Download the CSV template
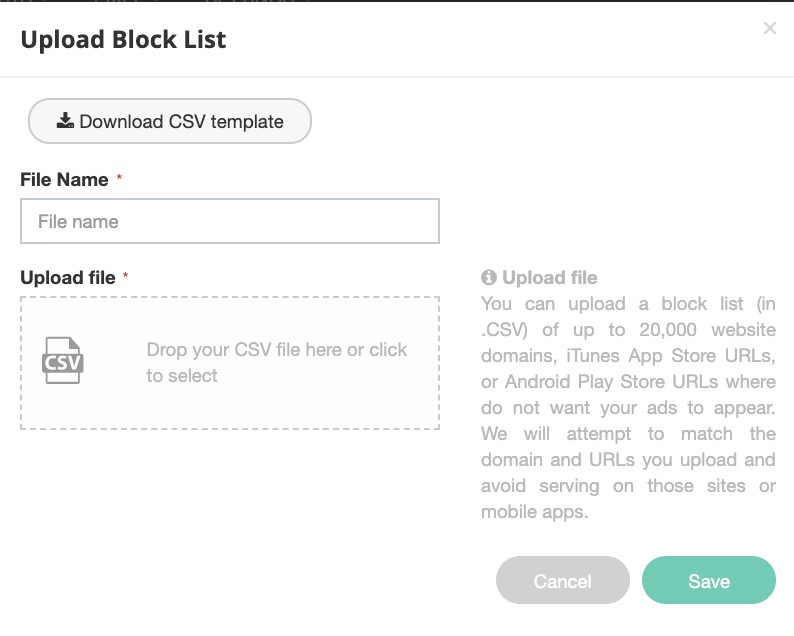This screenshot has height=636, width=794. 170,121
